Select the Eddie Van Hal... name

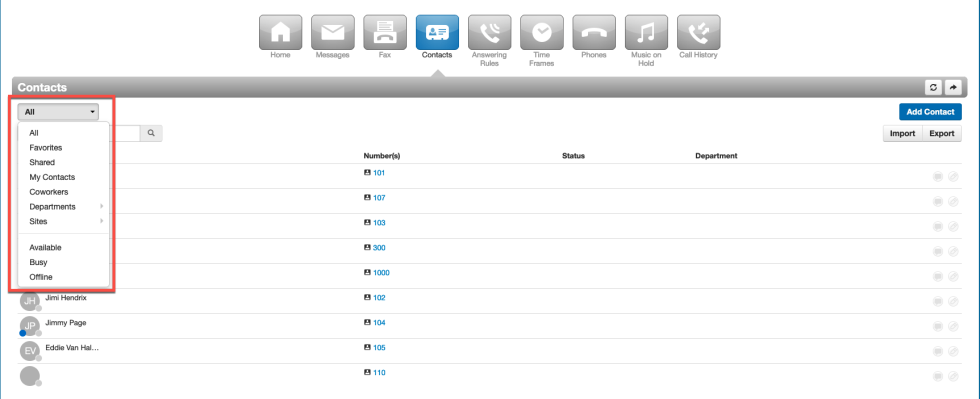72,347
